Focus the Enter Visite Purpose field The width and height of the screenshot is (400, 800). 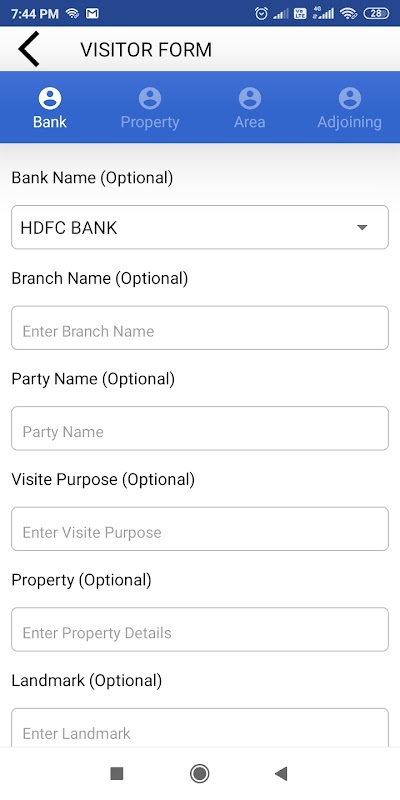tap(200, 529)
